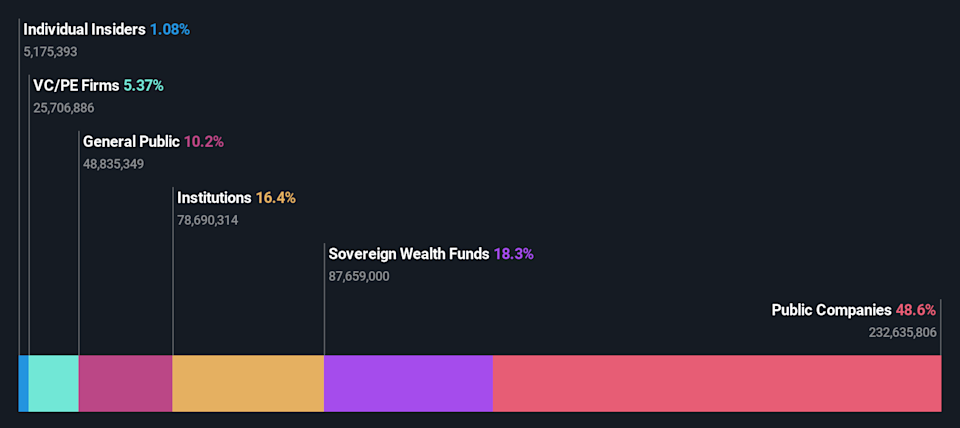Screen dimensions: 960x428
Task: Select the red Public Companies bar segment
Action: [717, 383]
